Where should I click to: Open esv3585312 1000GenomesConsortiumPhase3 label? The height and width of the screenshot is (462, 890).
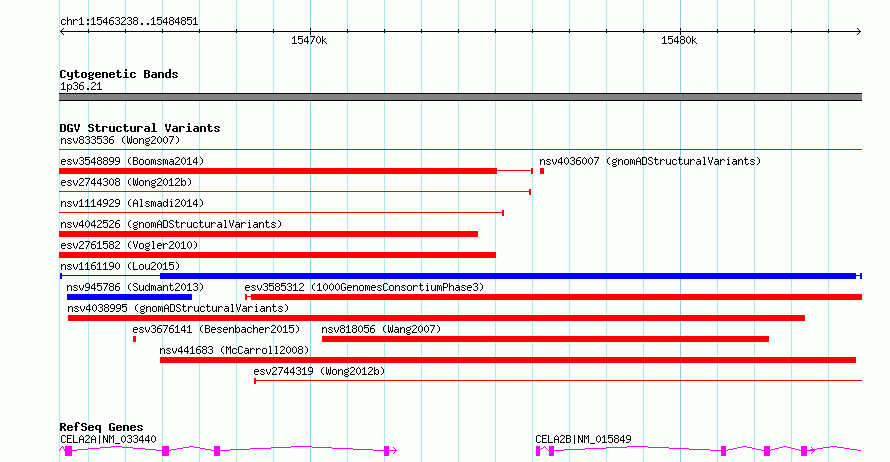(364, 287)
